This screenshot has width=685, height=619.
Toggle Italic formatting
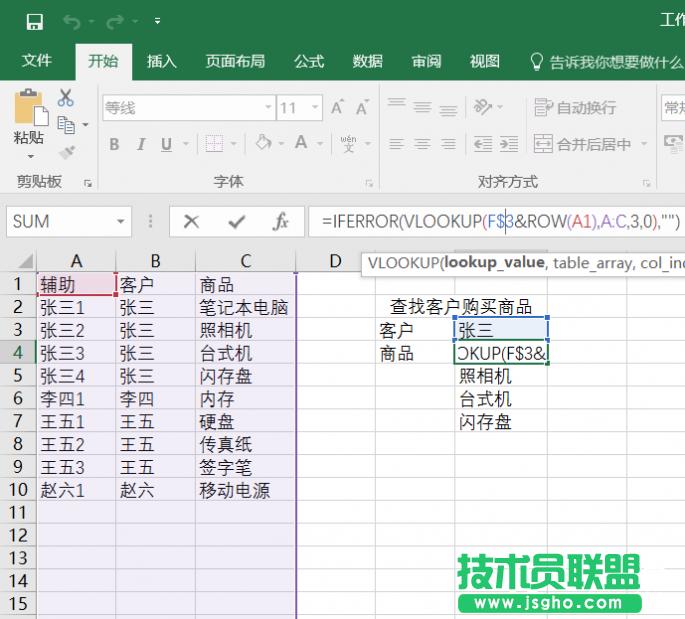(143, 144)
